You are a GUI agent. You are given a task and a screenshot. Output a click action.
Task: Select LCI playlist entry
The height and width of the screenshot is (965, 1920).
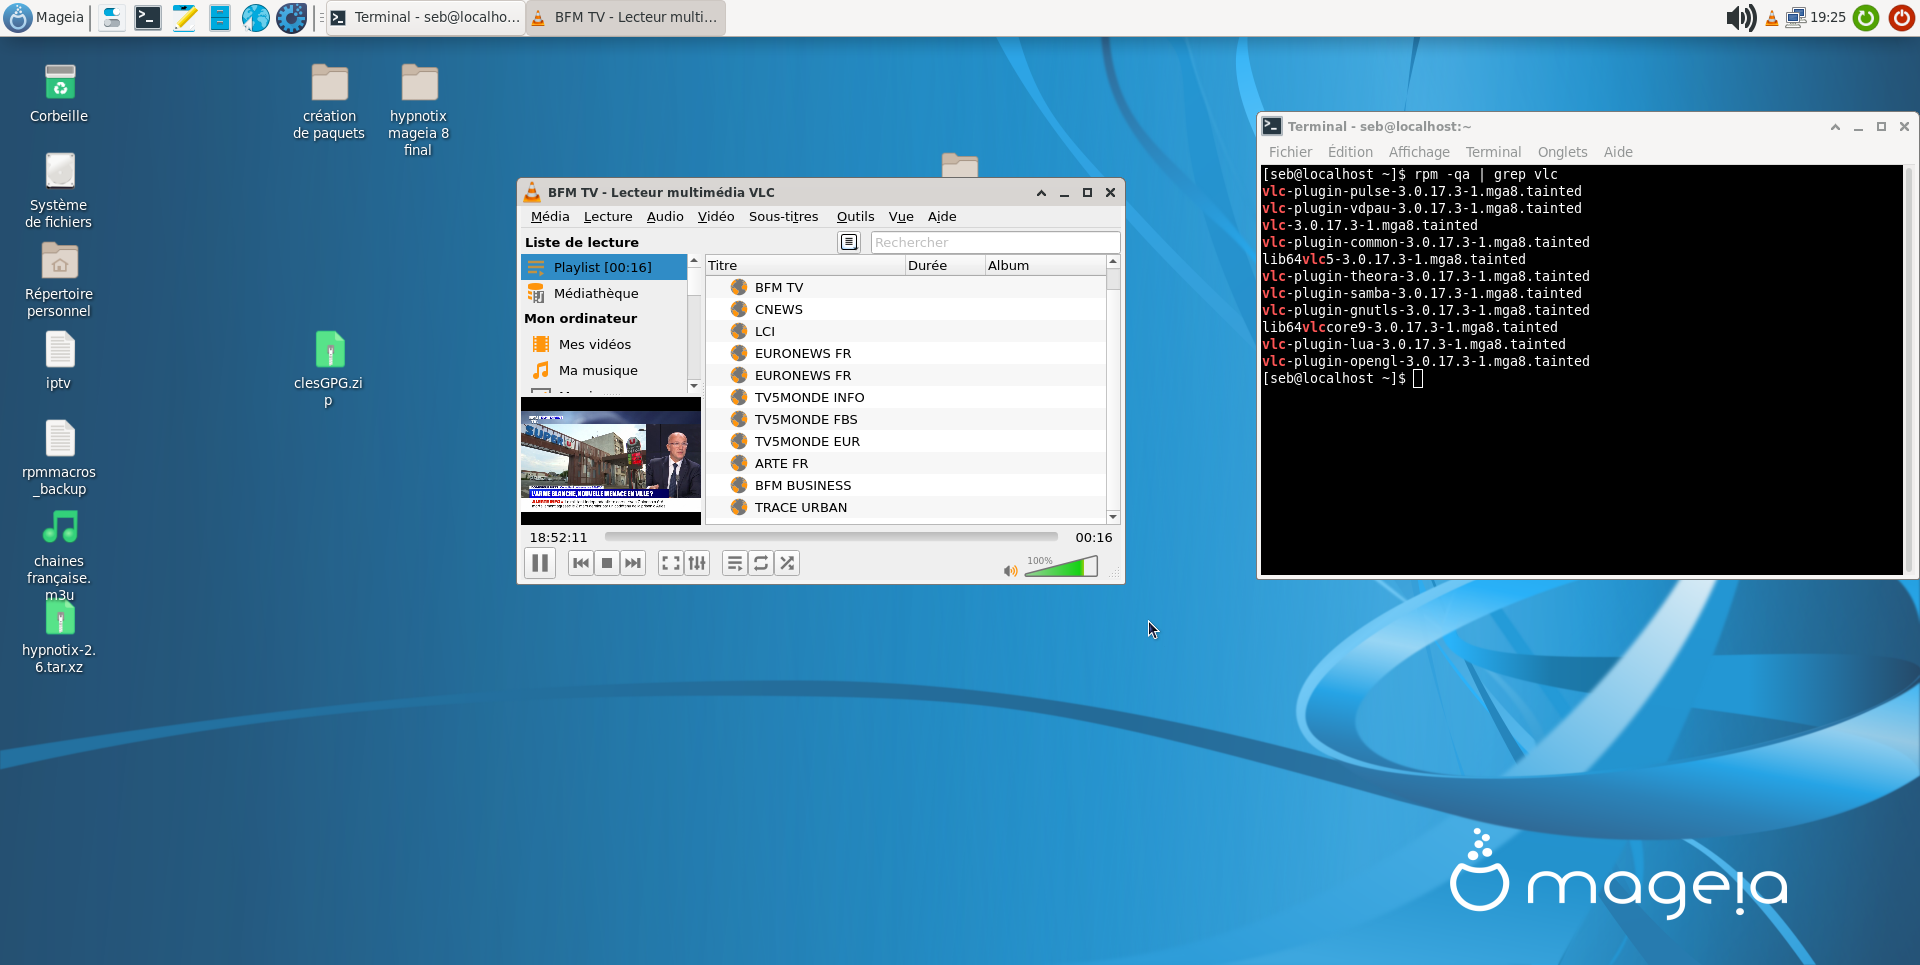pyautogui.click(x=906, y=331)
